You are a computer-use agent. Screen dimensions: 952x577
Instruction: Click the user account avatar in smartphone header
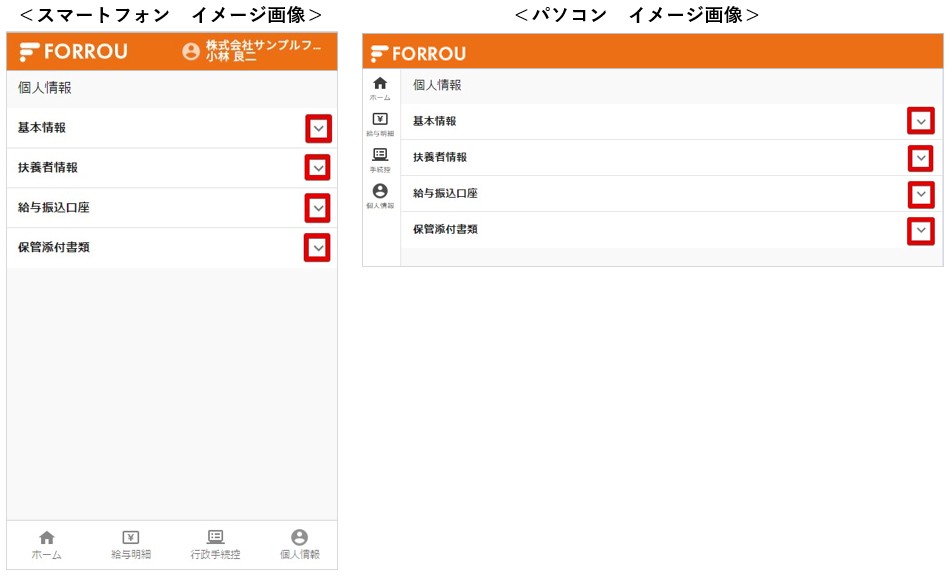[x=191, y=51]
